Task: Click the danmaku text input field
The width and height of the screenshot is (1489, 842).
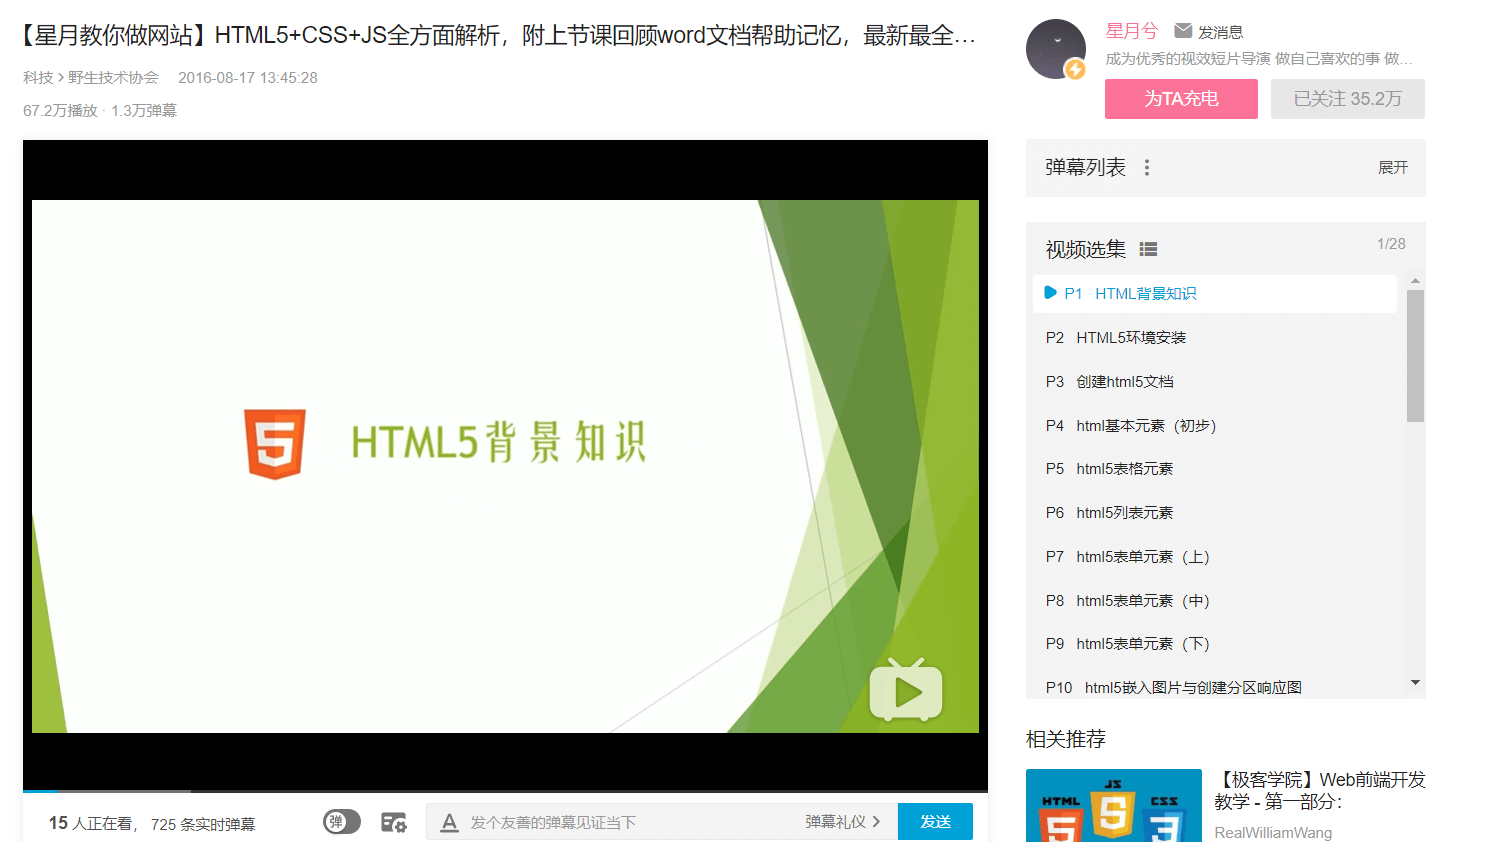Action: 630,822
